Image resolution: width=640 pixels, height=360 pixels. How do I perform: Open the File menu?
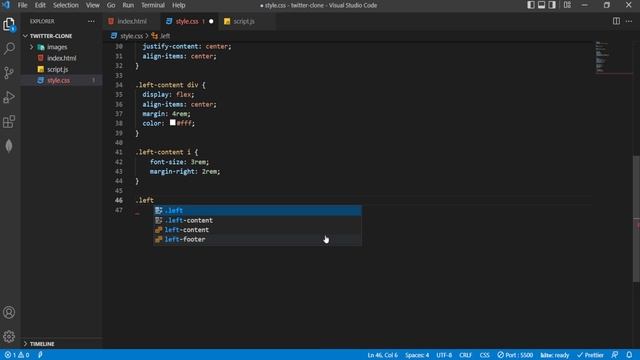coord(22,5)
